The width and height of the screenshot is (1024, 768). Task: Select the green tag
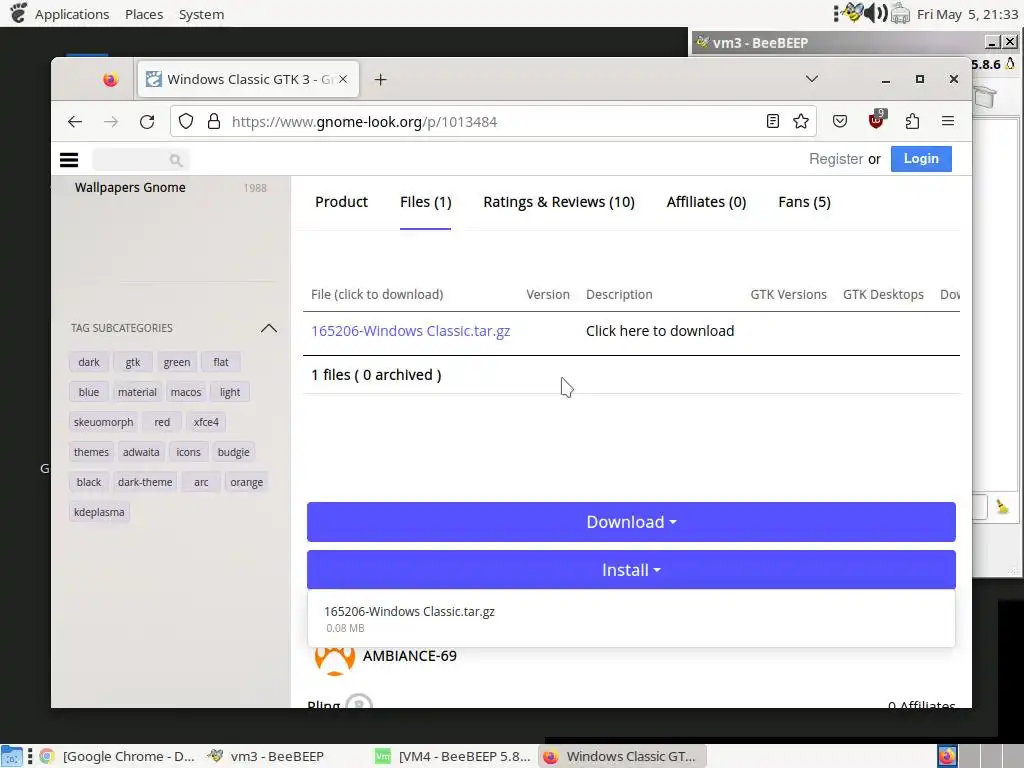click(176, 362)
